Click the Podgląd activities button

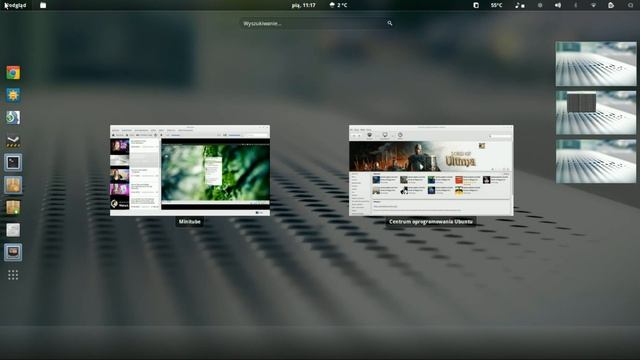tap(16, 5)
